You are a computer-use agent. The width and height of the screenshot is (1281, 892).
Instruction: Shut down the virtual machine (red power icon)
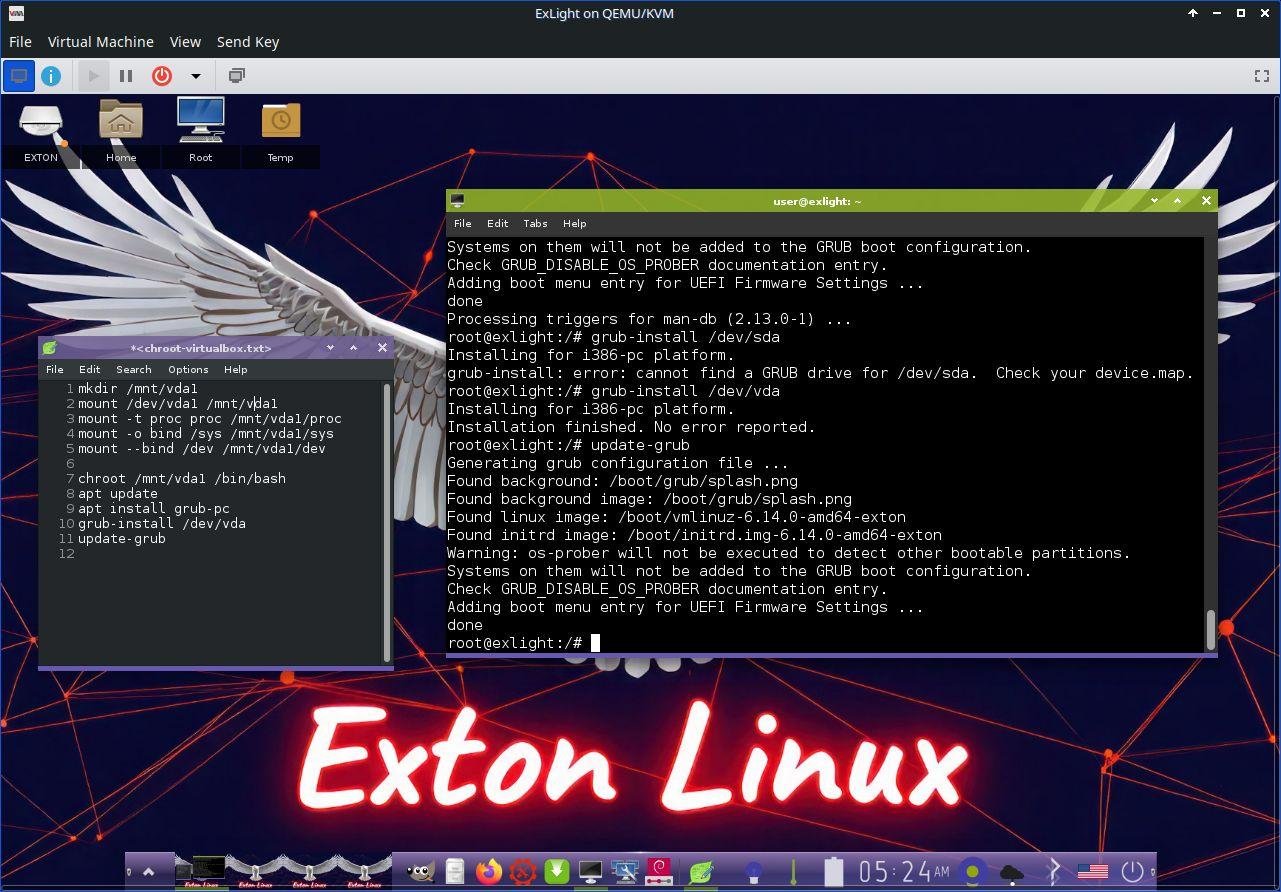click(162, 76)
